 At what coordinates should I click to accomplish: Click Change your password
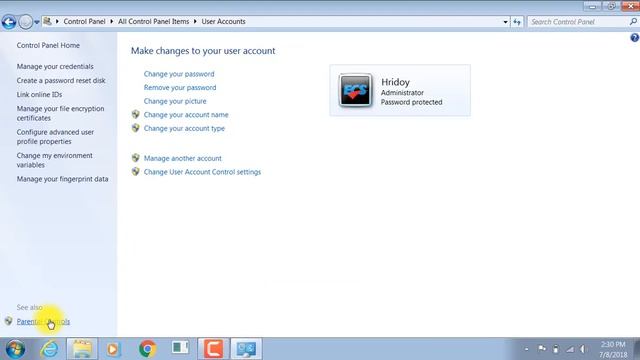179,74
